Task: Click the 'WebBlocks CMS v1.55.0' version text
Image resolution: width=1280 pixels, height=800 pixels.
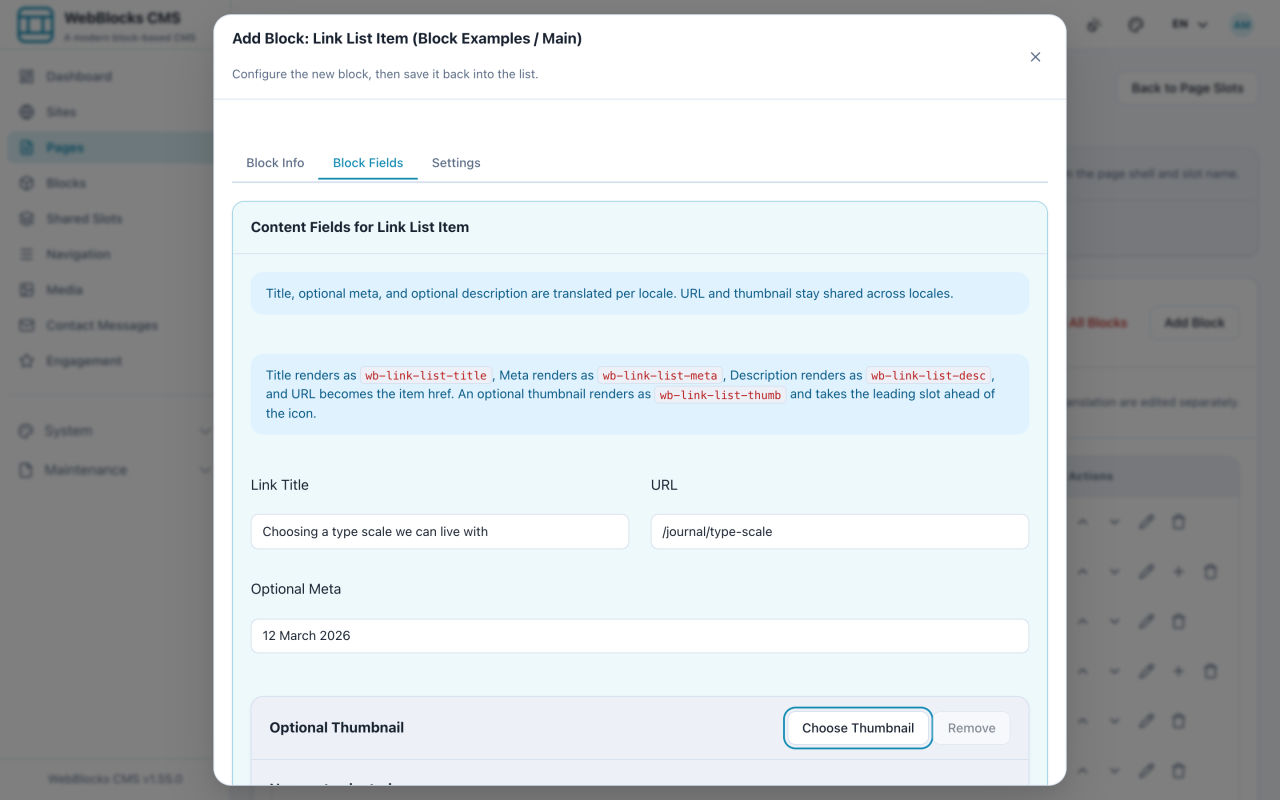Action: [x=115, y=778]
